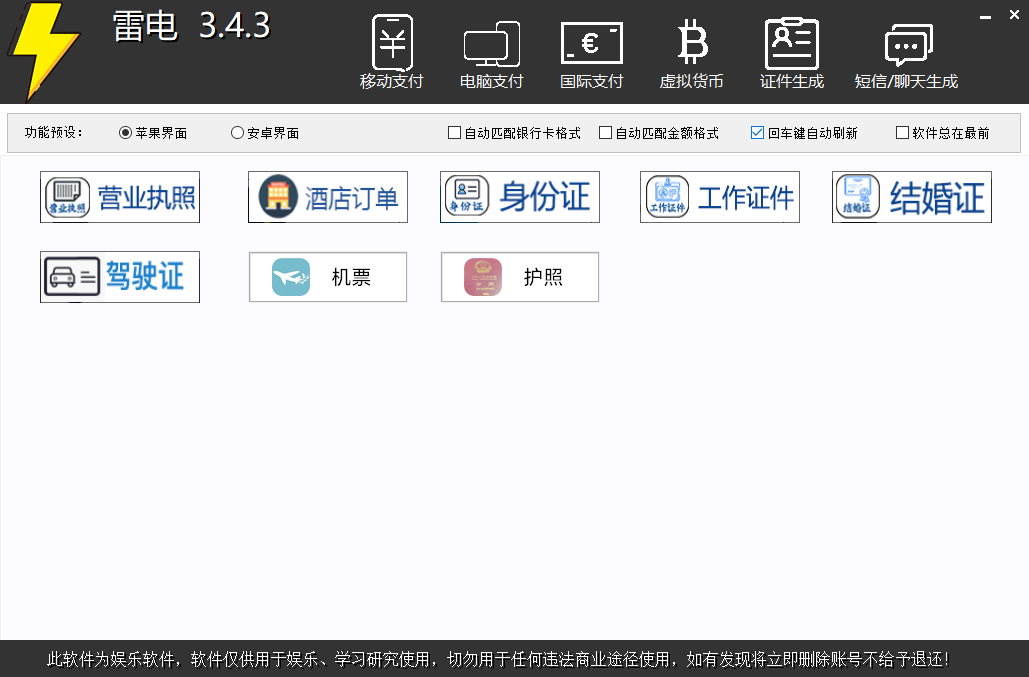Open the 结婚证 tile

click(912, 197)
